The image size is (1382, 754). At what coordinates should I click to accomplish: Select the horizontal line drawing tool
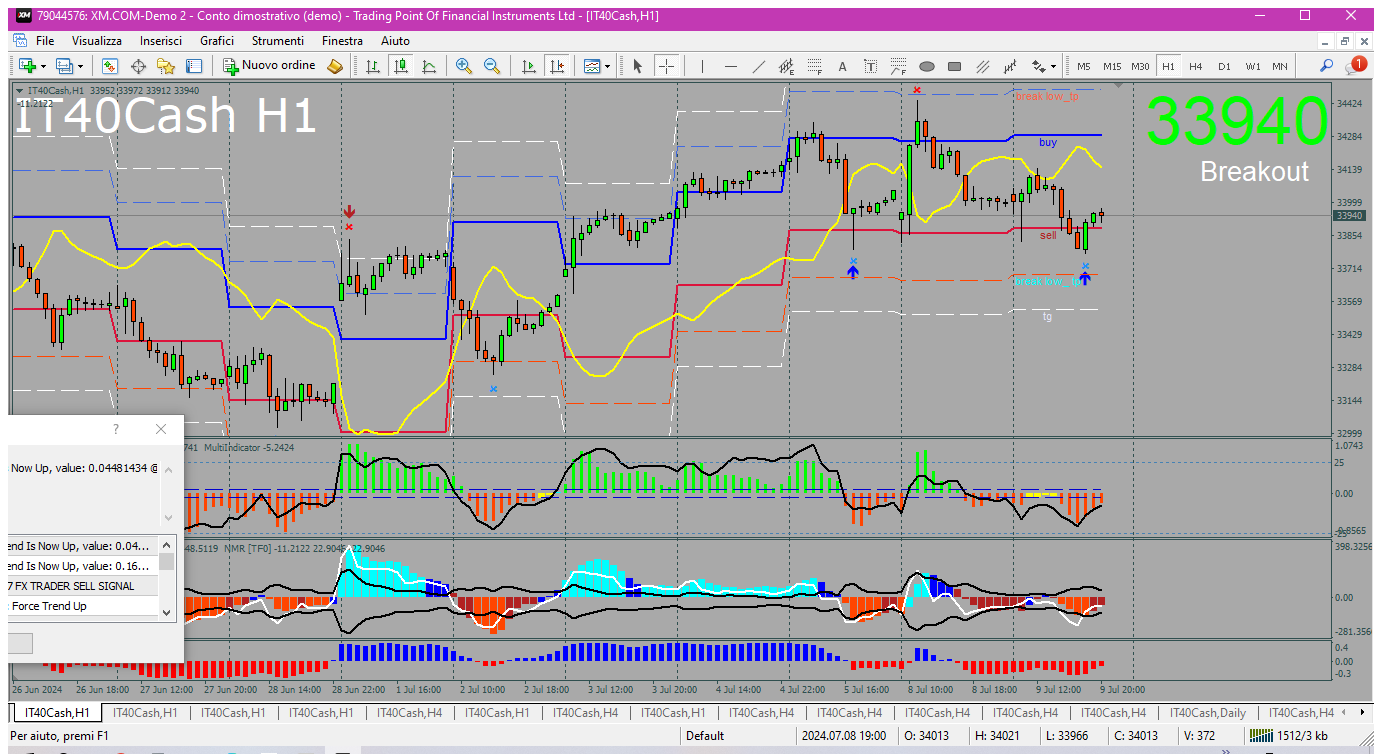click(731, 66)
